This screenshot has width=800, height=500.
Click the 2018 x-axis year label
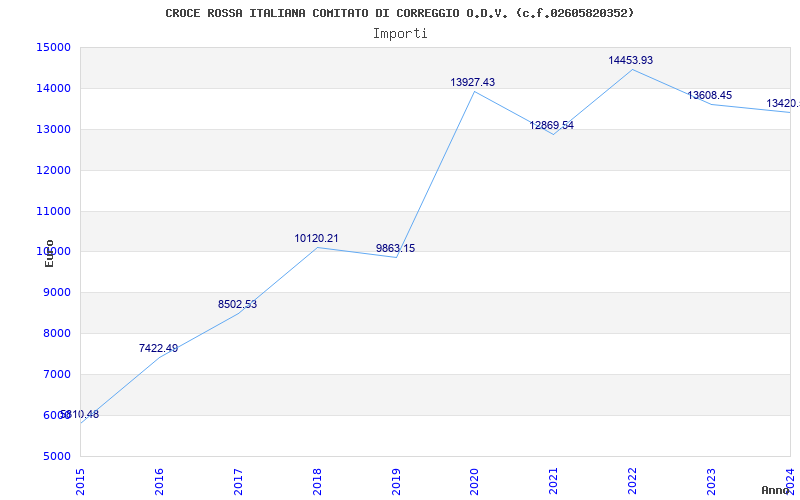coord(317,481)
